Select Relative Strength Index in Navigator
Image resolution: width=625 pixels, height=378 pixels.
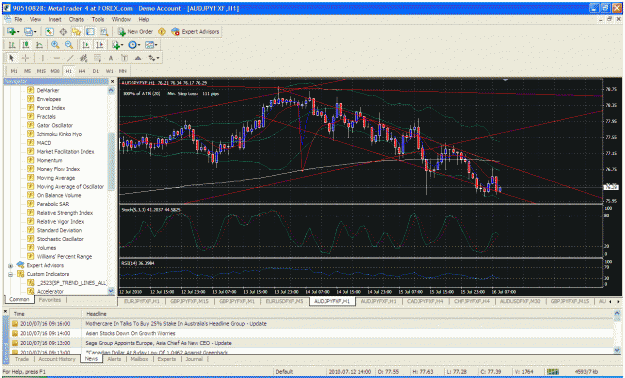(x=65, y=213)
